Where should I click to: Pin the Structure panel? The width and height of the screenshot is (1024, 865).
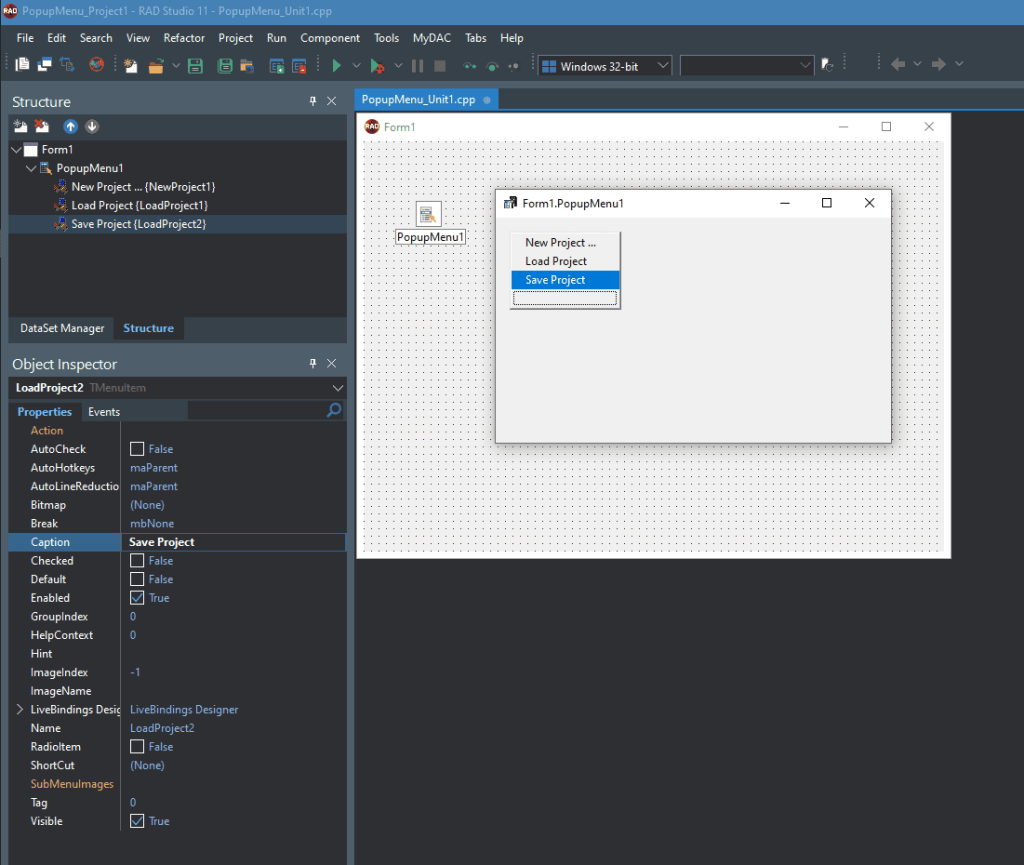313,101
